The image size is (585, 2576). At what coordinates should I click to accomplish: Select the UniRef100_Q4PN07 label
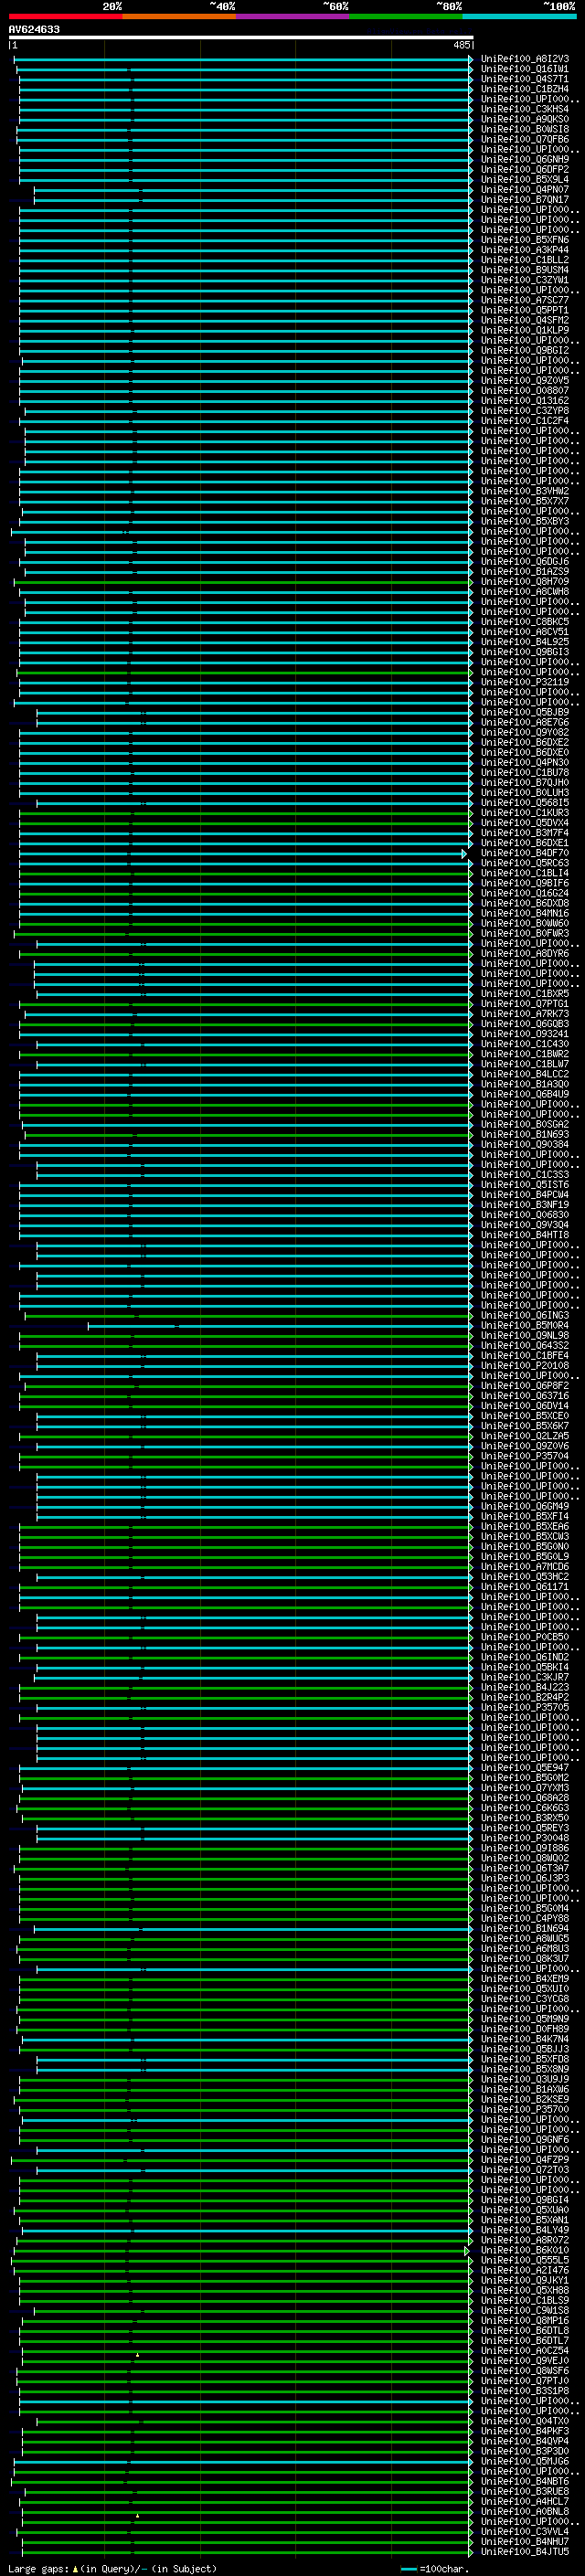(x=525, y=189)
